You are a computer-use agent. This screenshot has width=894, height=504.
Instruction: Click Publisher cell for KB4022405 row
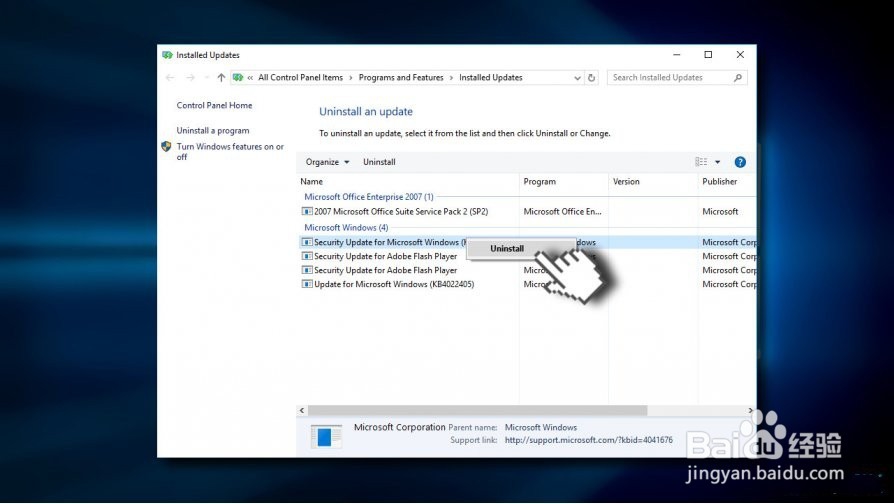point(729,284)
